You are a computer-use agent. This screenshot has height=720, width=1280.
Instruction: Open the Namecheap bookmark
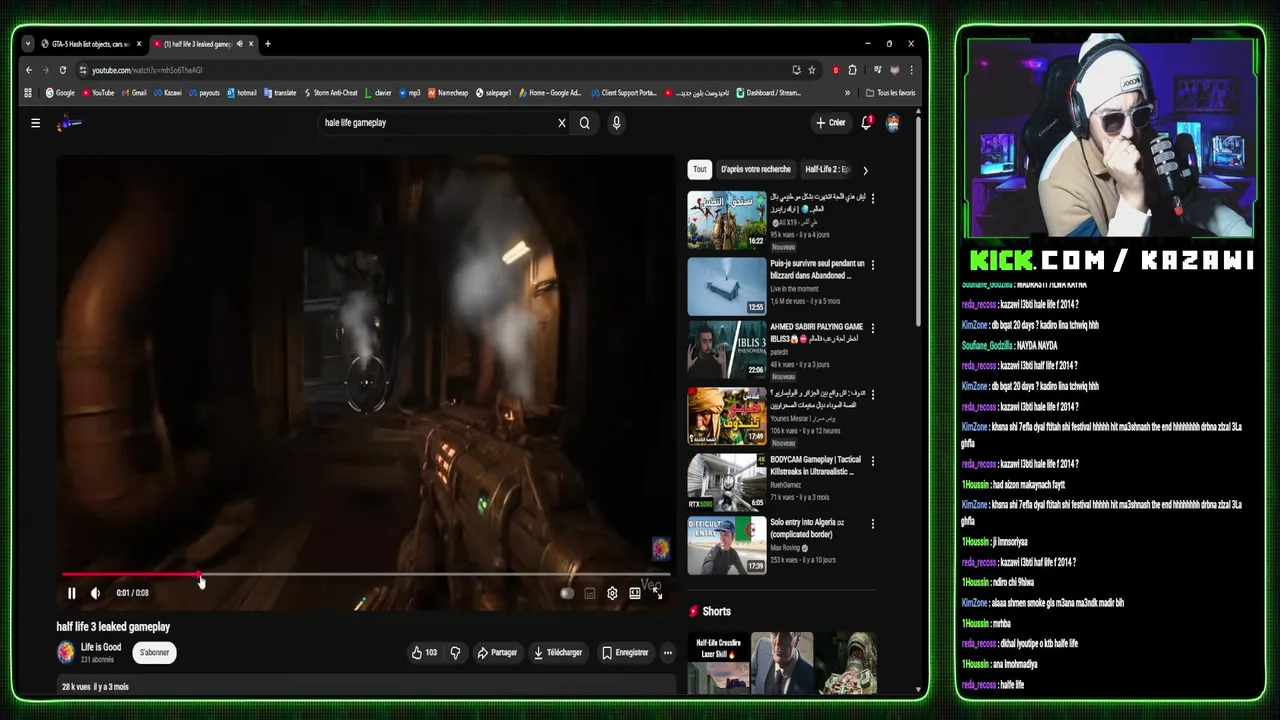point(448,93)
